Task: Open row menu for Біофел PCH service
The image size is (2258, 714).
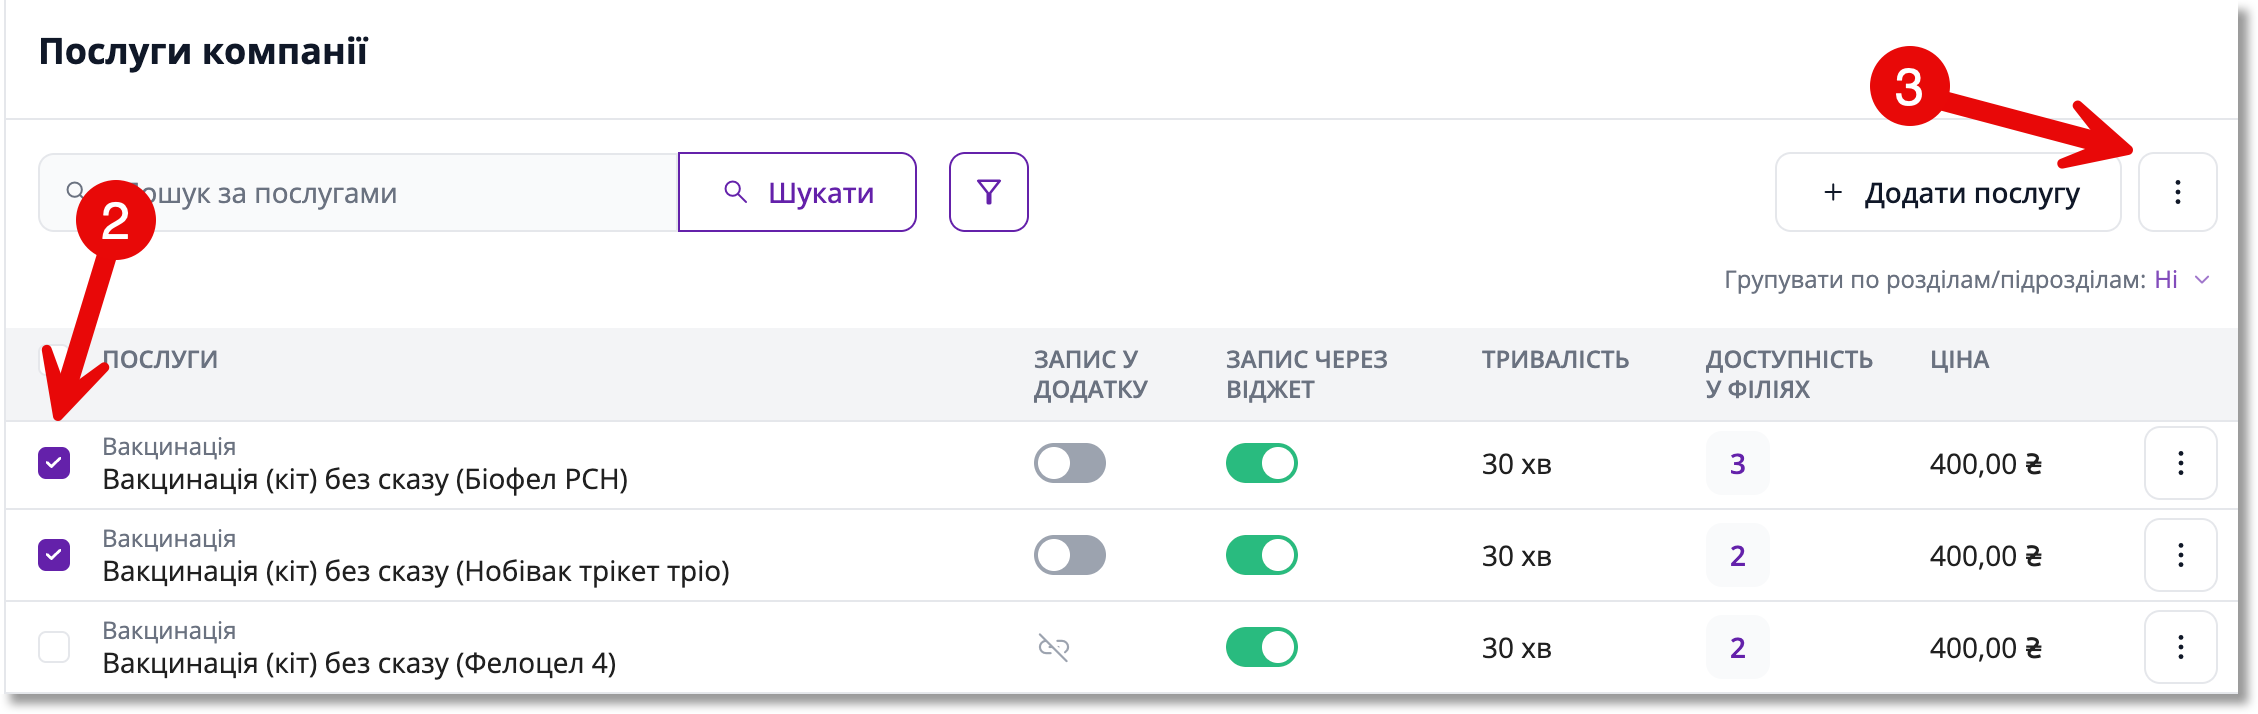Action: click(x=2180, y=463)
